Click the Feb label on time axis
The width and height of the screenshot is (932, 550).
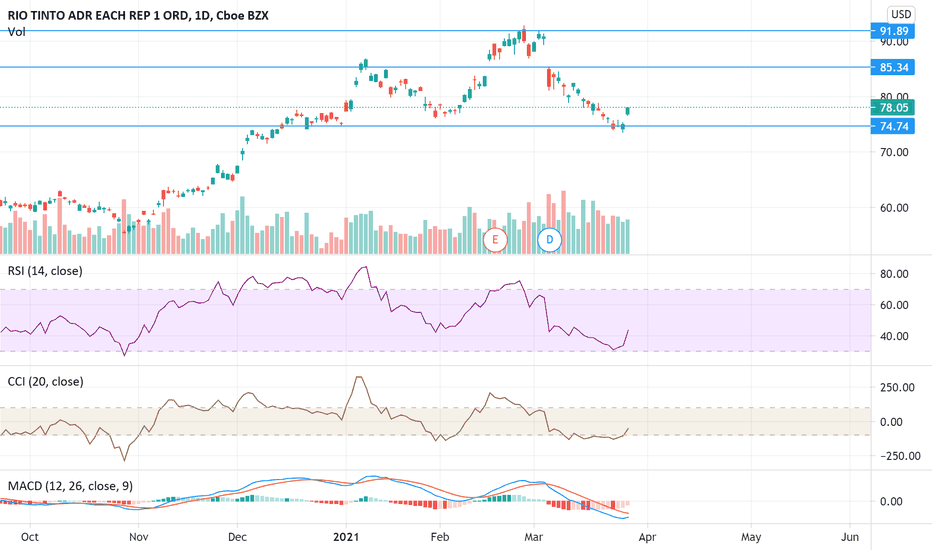[x=439, y=537]
